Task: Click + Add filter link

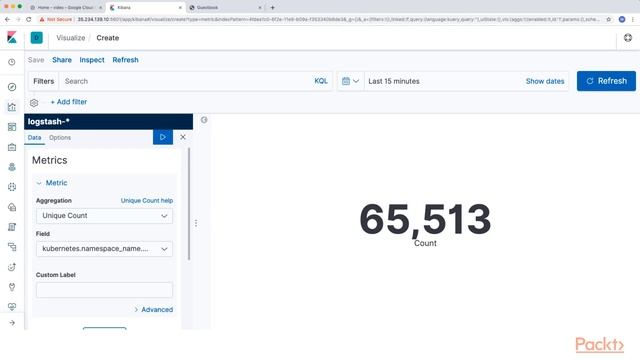Action: point(69,102)
